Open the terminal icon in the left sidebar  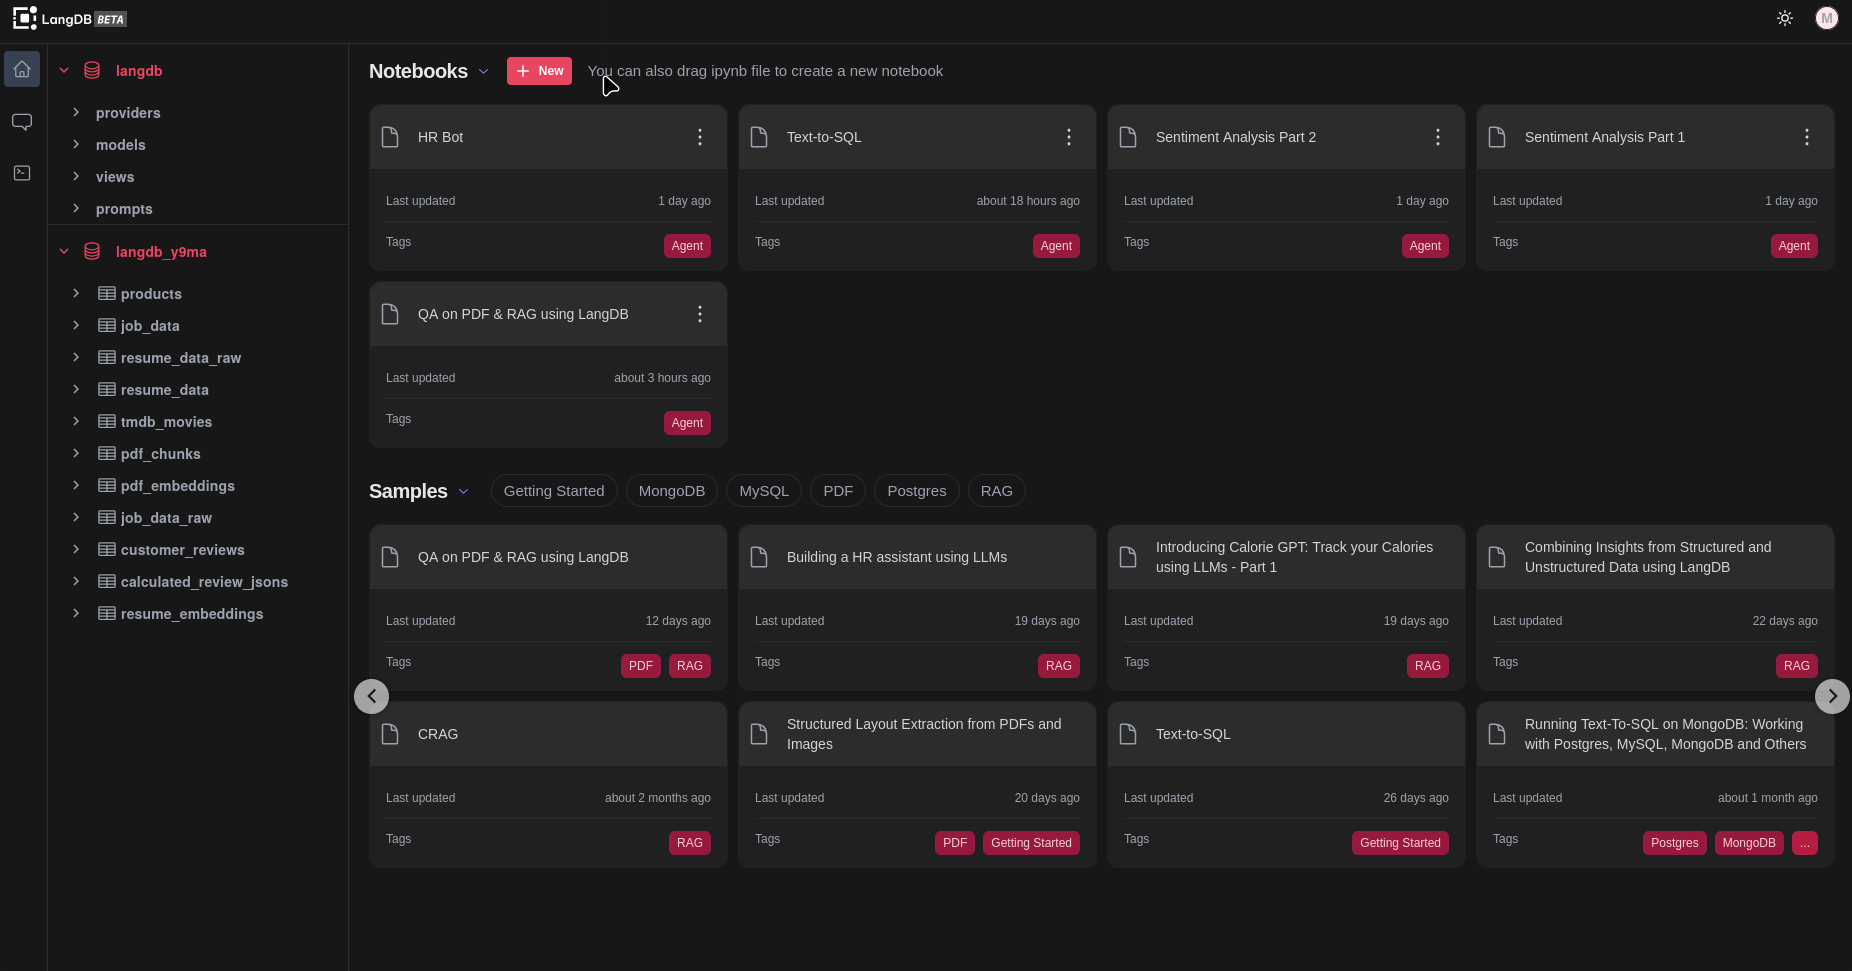pyautogui.click(x=22, y=173)
